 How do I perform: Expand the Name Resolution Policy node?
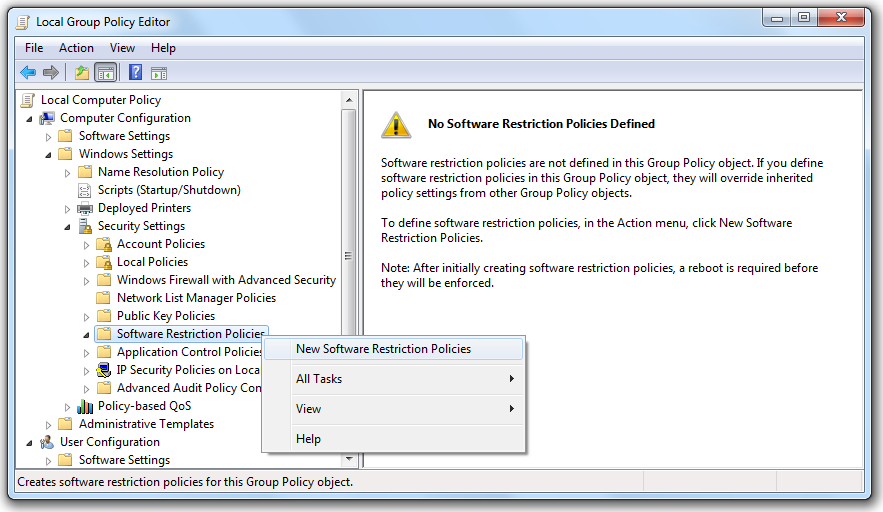68,173
